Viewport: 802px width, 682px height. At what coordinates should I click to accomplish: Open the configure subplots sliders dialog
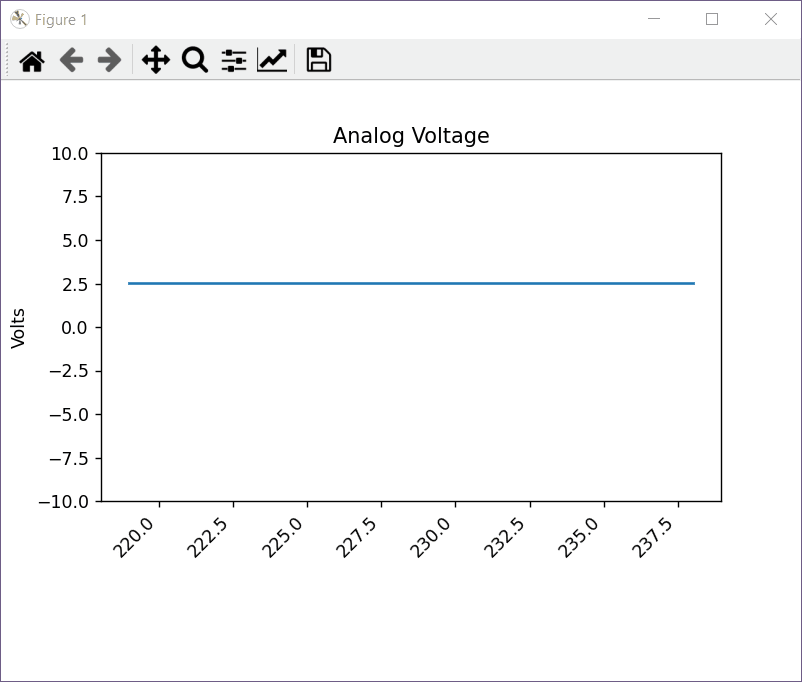(234, 61)
